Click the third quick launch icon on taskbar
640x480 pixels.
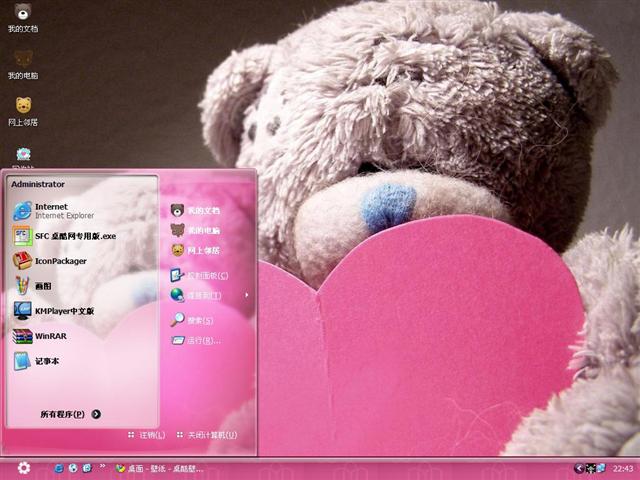pos(87,468)
